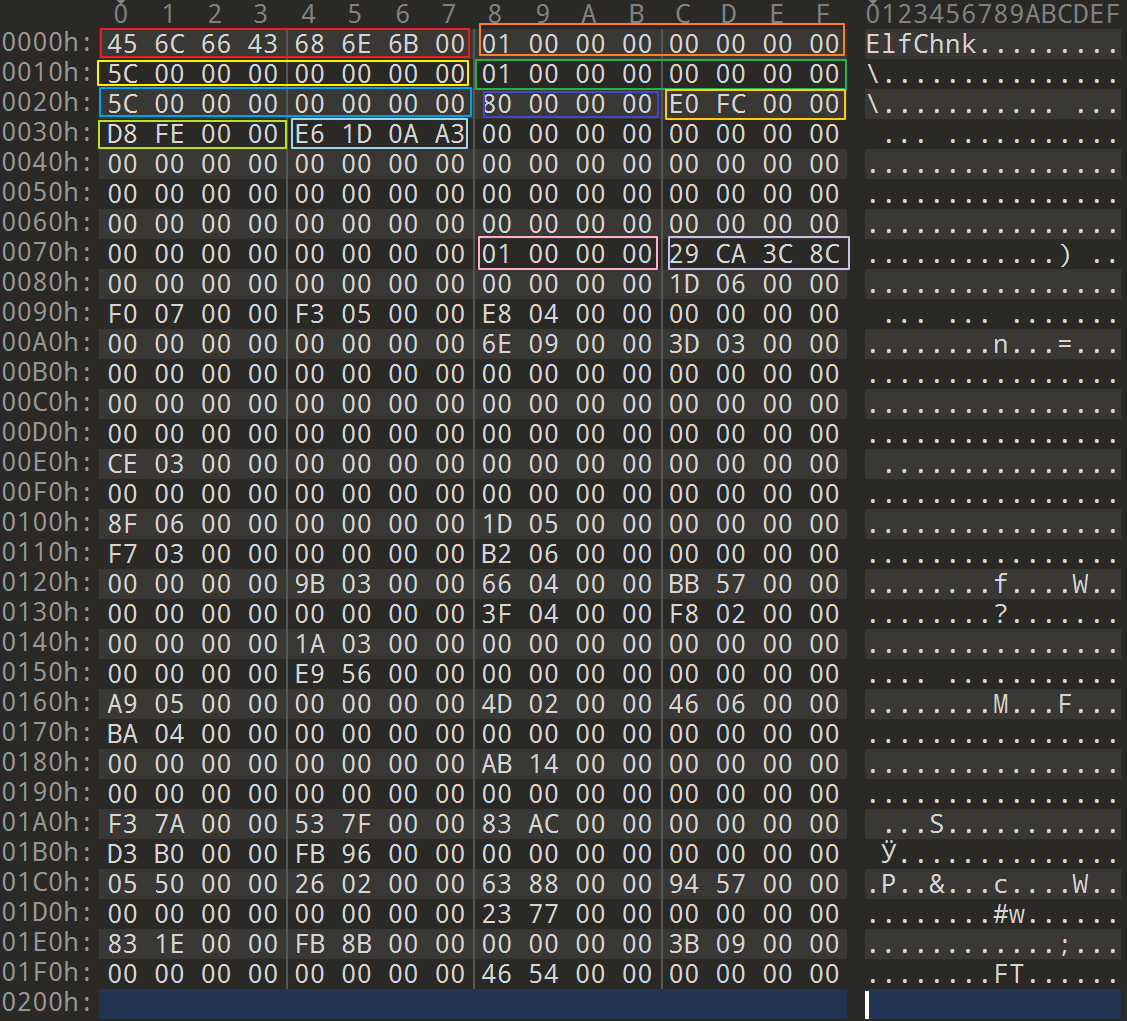Select byte E9 in row 0150h
1127x1021 pixels.
click(x=309, y=674)
